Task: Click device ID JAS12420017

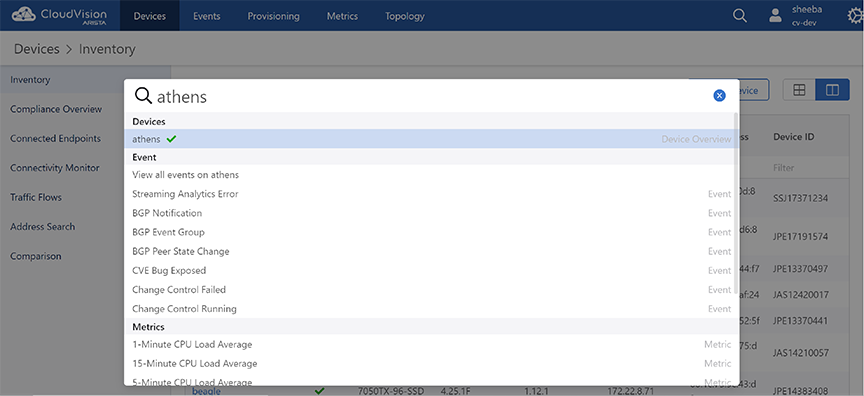Action: 801,295
